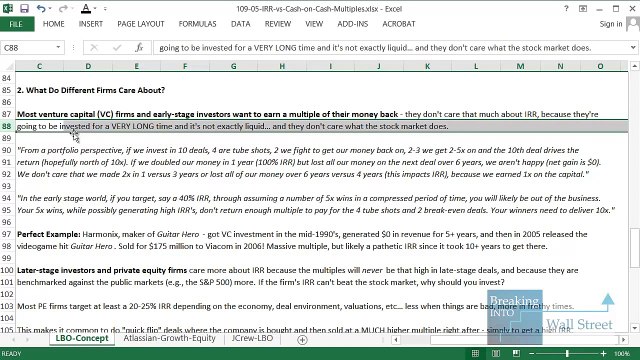Image resolution: width=640 pixels, height=360 pixels.
Task: Switch to JCrew-LBO sheet tab
Action: tap(252, 338)
